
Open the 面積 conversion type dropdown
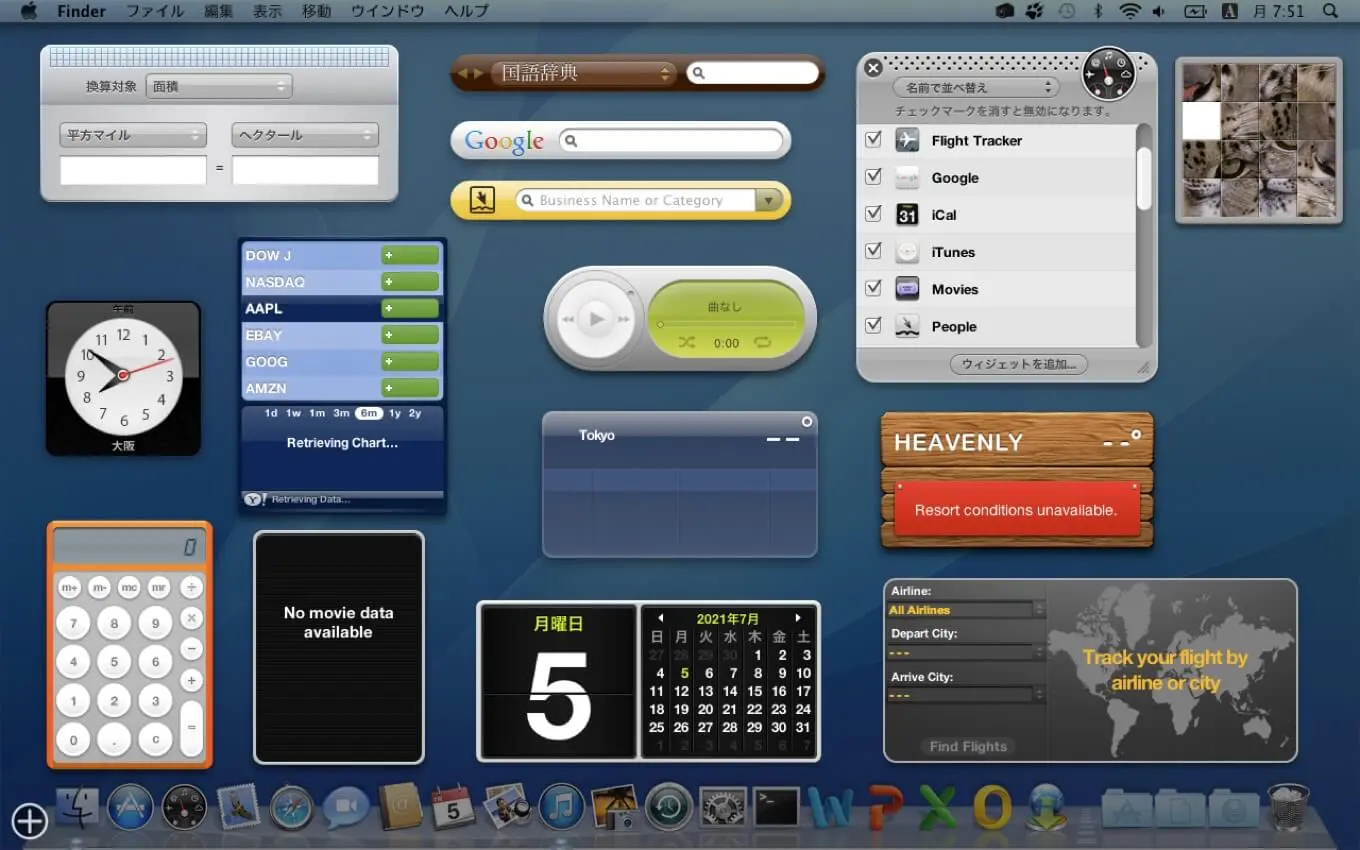tap(219, 86)
